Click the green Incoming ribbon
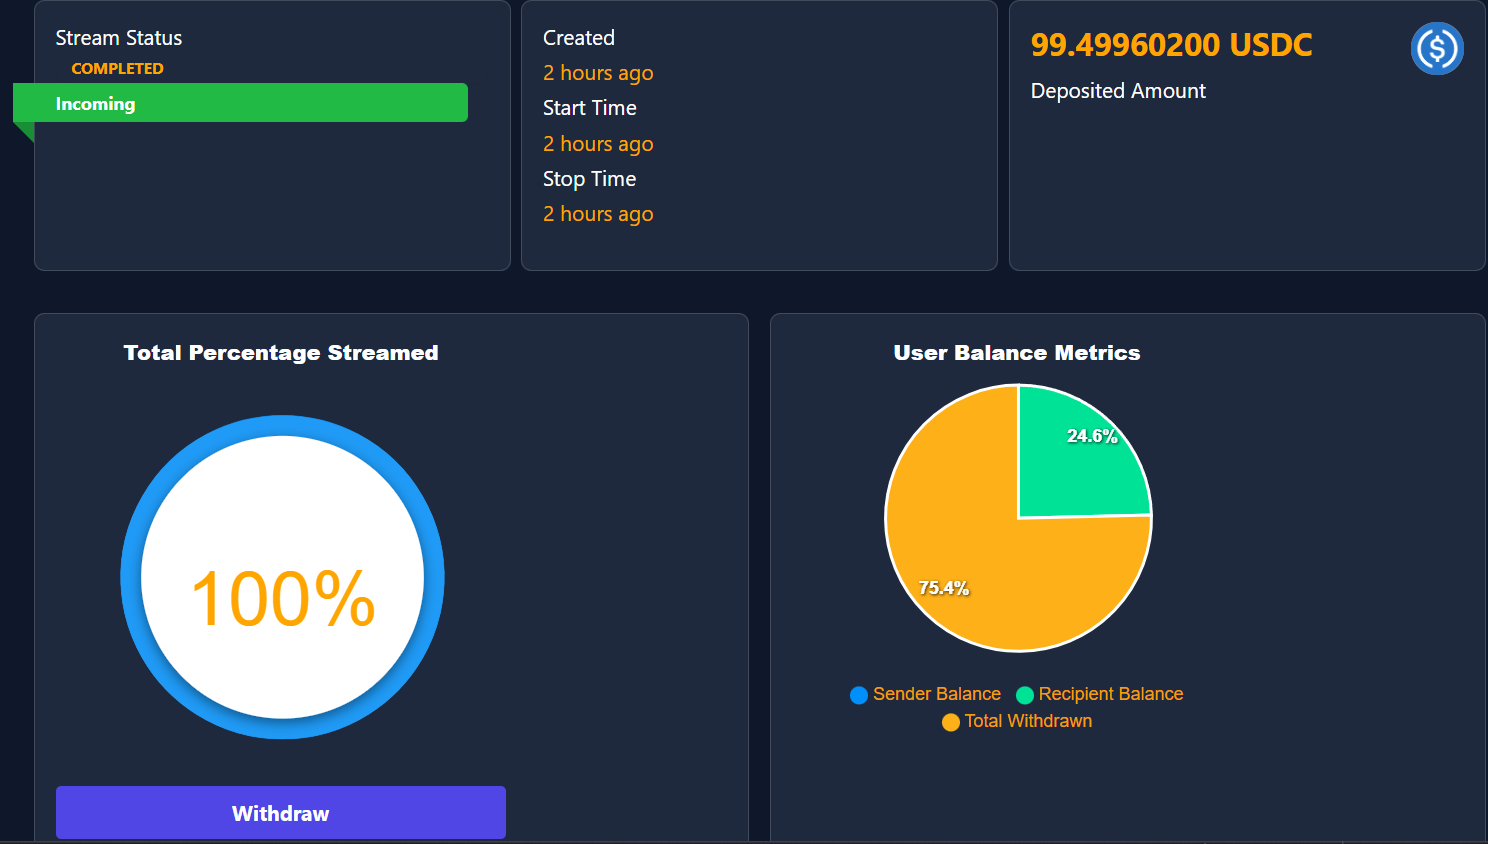Screen dimensions: 1488x844 (240, 103)
